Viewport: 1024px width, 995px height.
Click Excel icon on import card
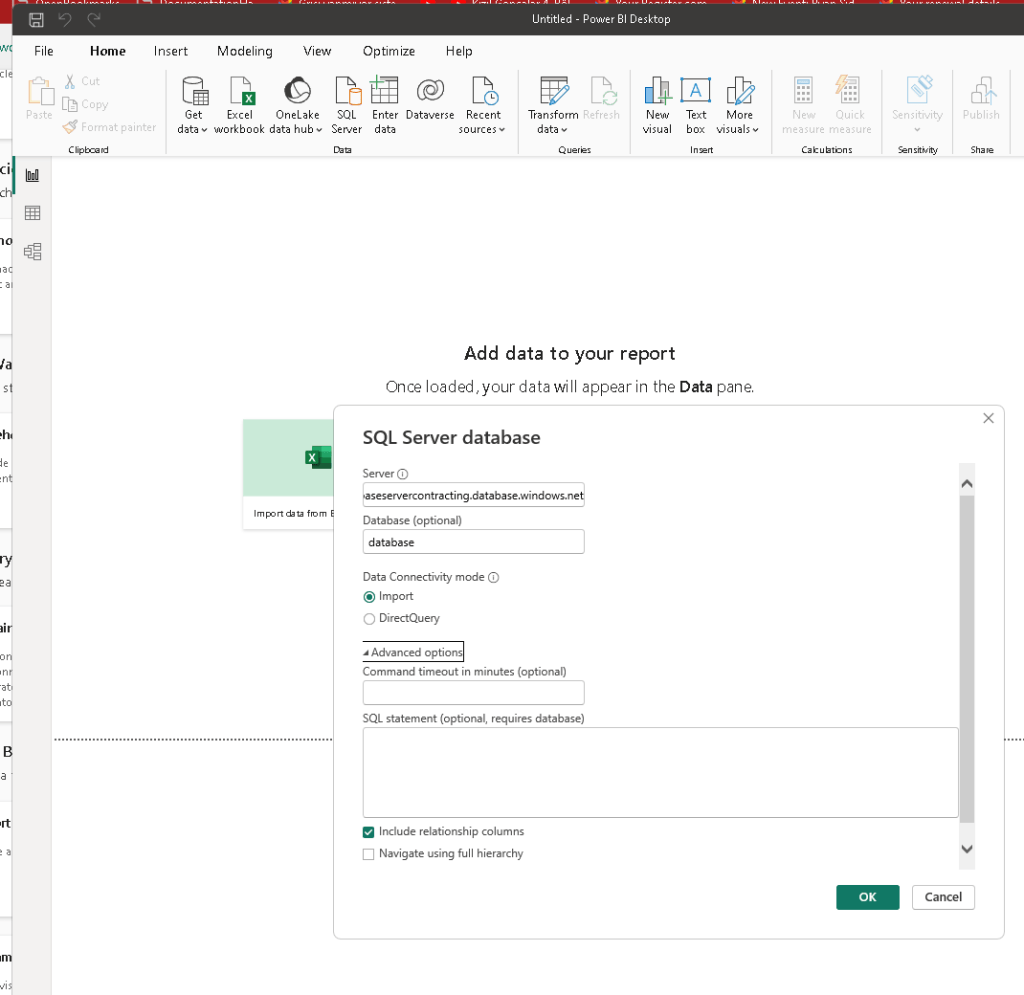pyautogui.click(x=319, y=457)
